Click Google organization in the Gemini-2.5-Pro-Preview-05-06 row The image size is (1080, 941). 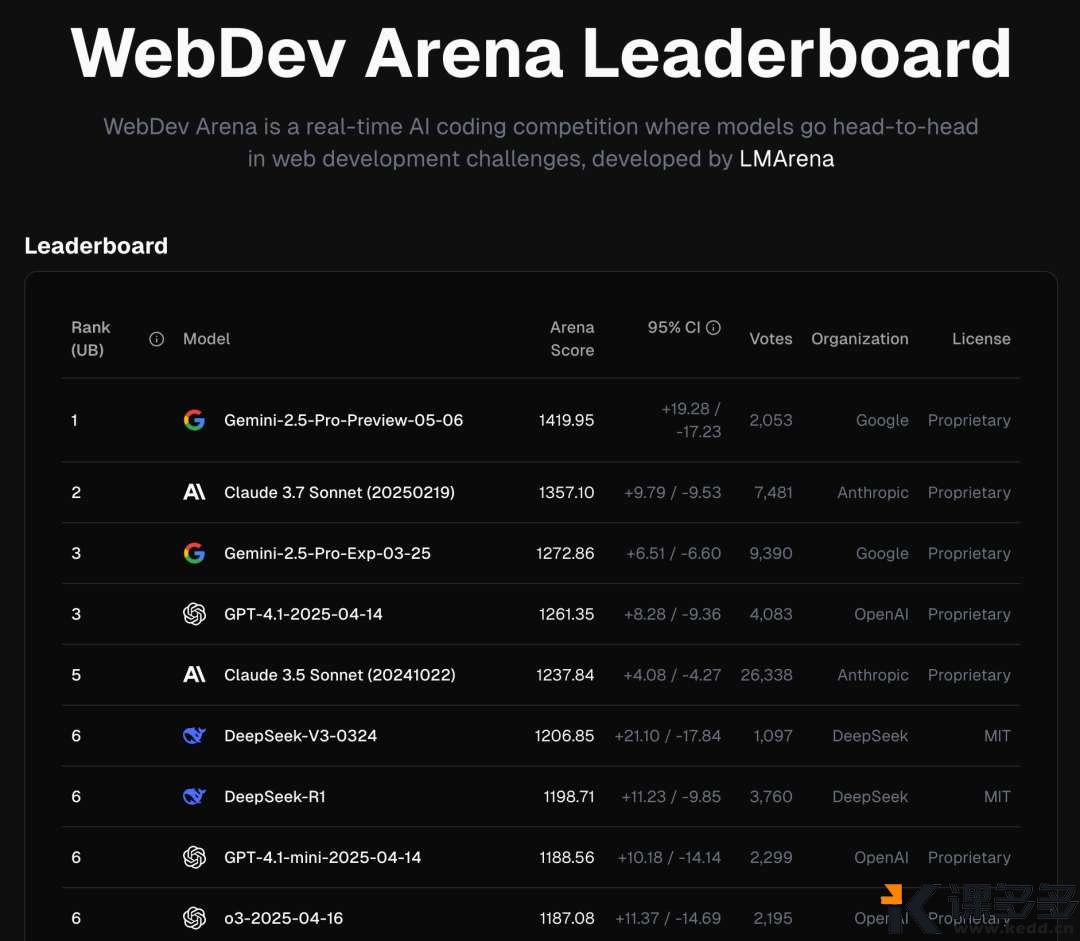click(882, 420)
